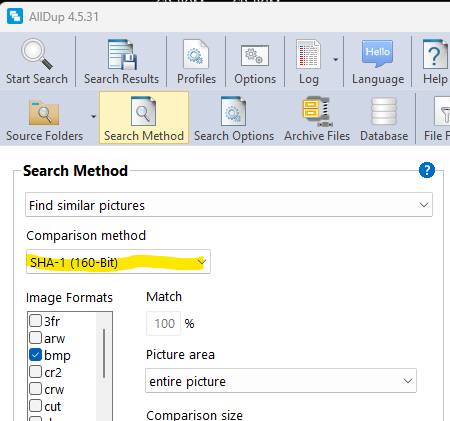The width and height of the screenshot is (450, 421).
Task: Click the Search Method heading text
Action: tap(75, 171)
